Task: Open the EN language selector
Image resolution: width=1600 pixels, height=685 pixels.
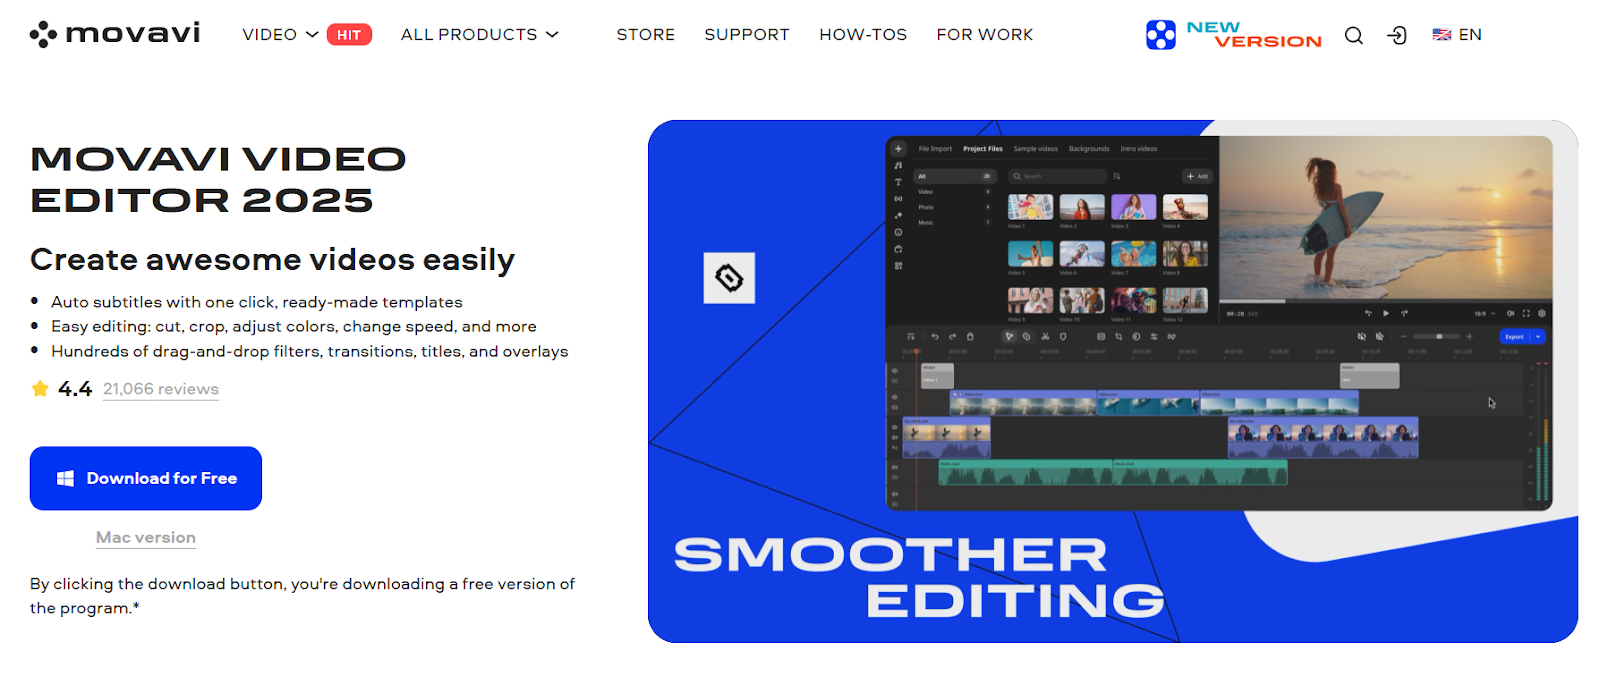Action: pyautogui.click(x=1457, y=35)
